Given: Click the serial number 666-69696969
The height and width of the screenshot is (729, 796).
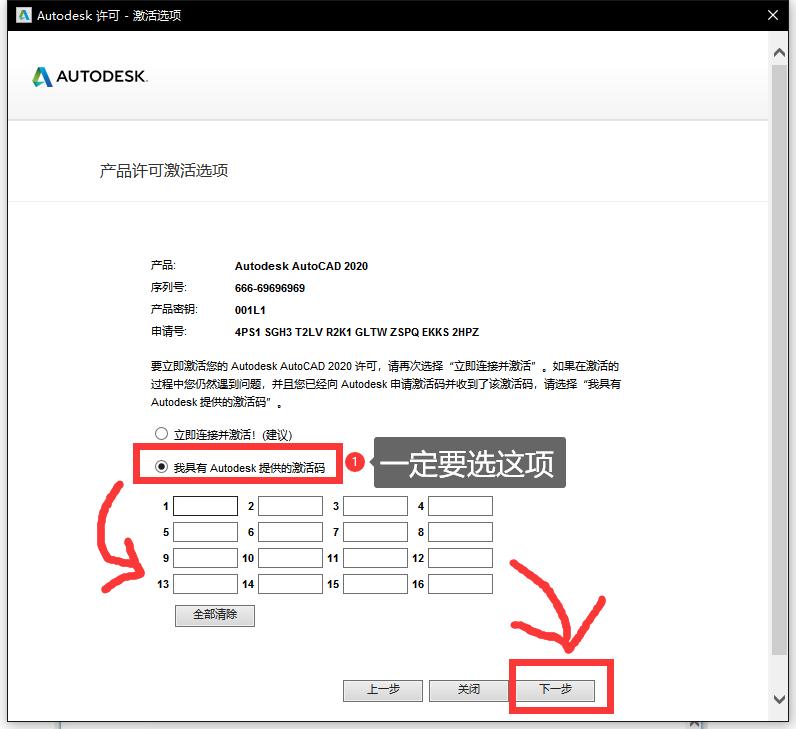Looking at the screenshot, I should [270, 288].
